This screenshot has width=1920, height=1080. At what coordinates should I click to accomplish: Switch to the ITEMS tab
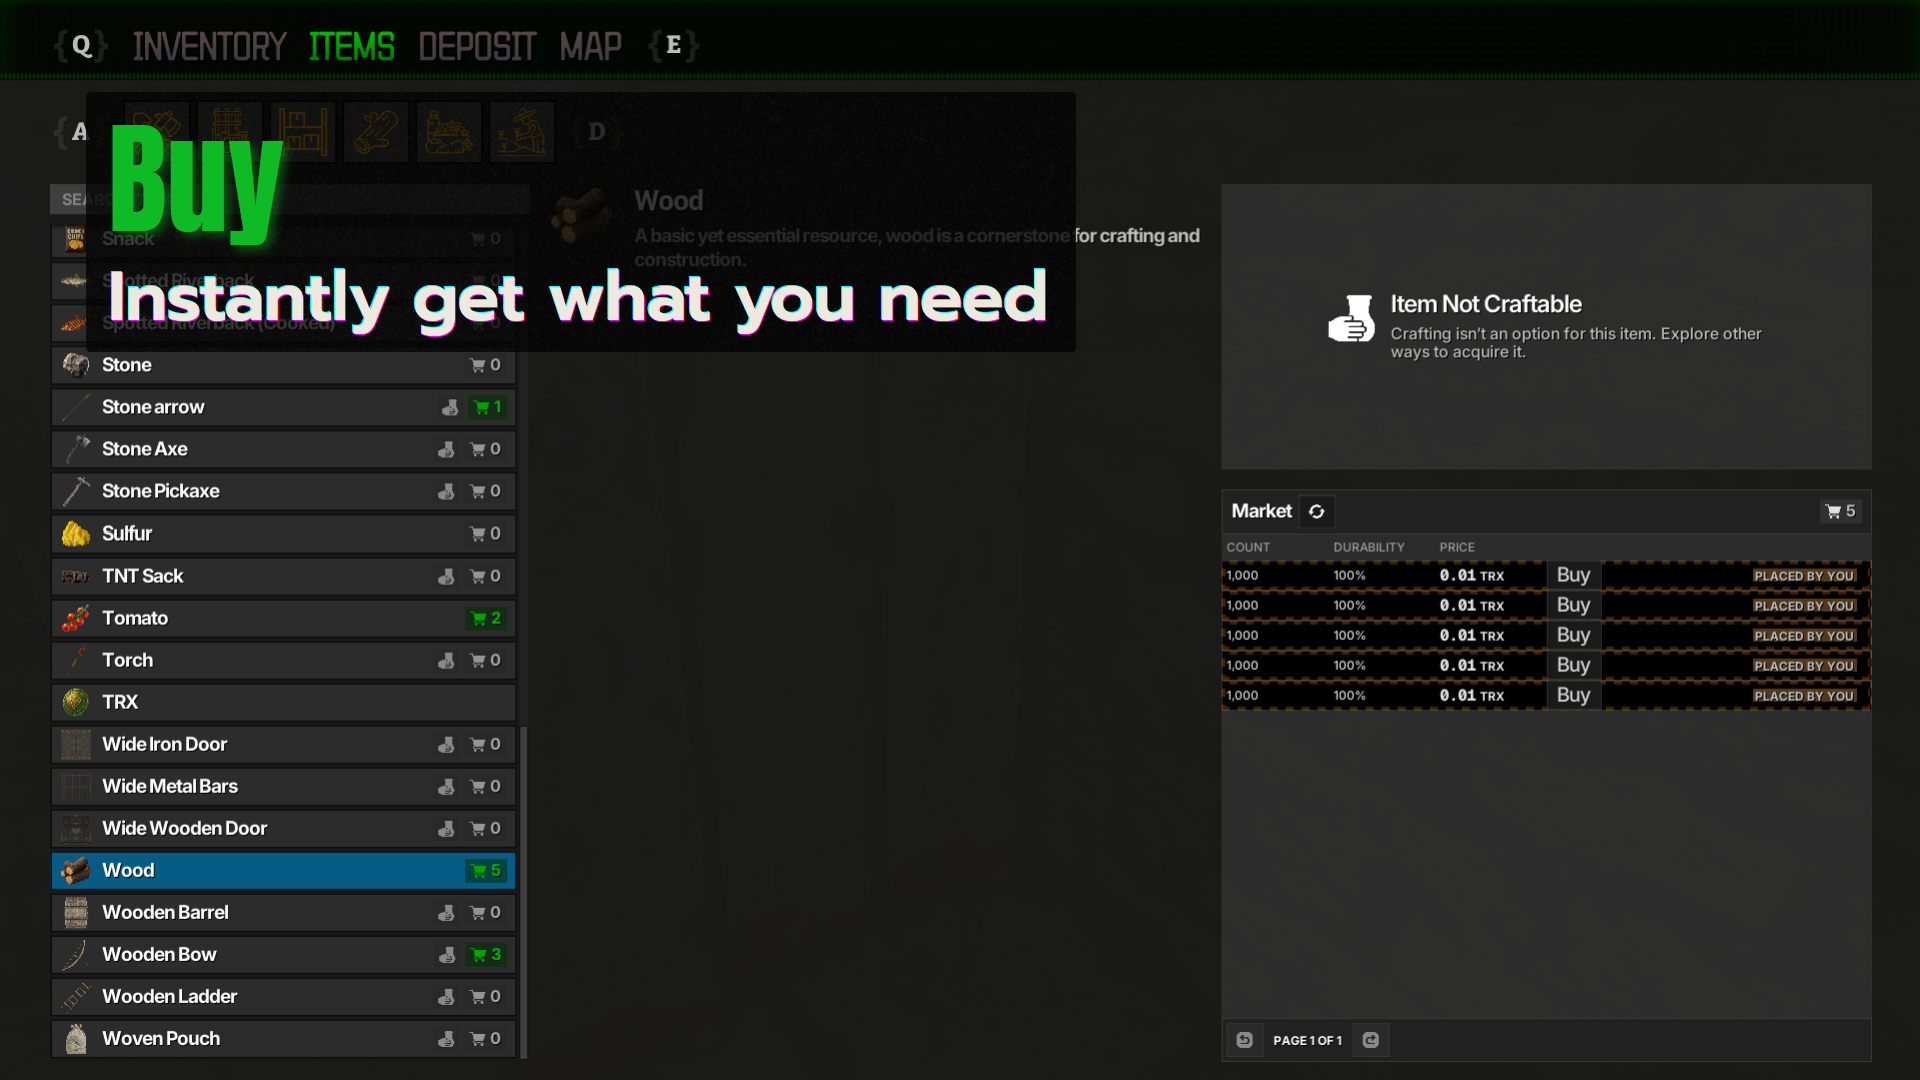pos(352,46)
